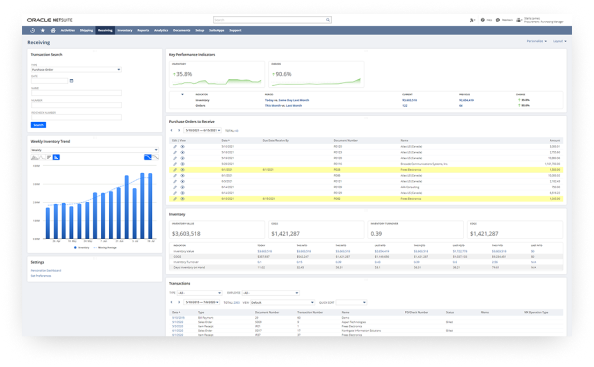Open the Documents menu
594x367 pixels.
click(x=181, y=30)
